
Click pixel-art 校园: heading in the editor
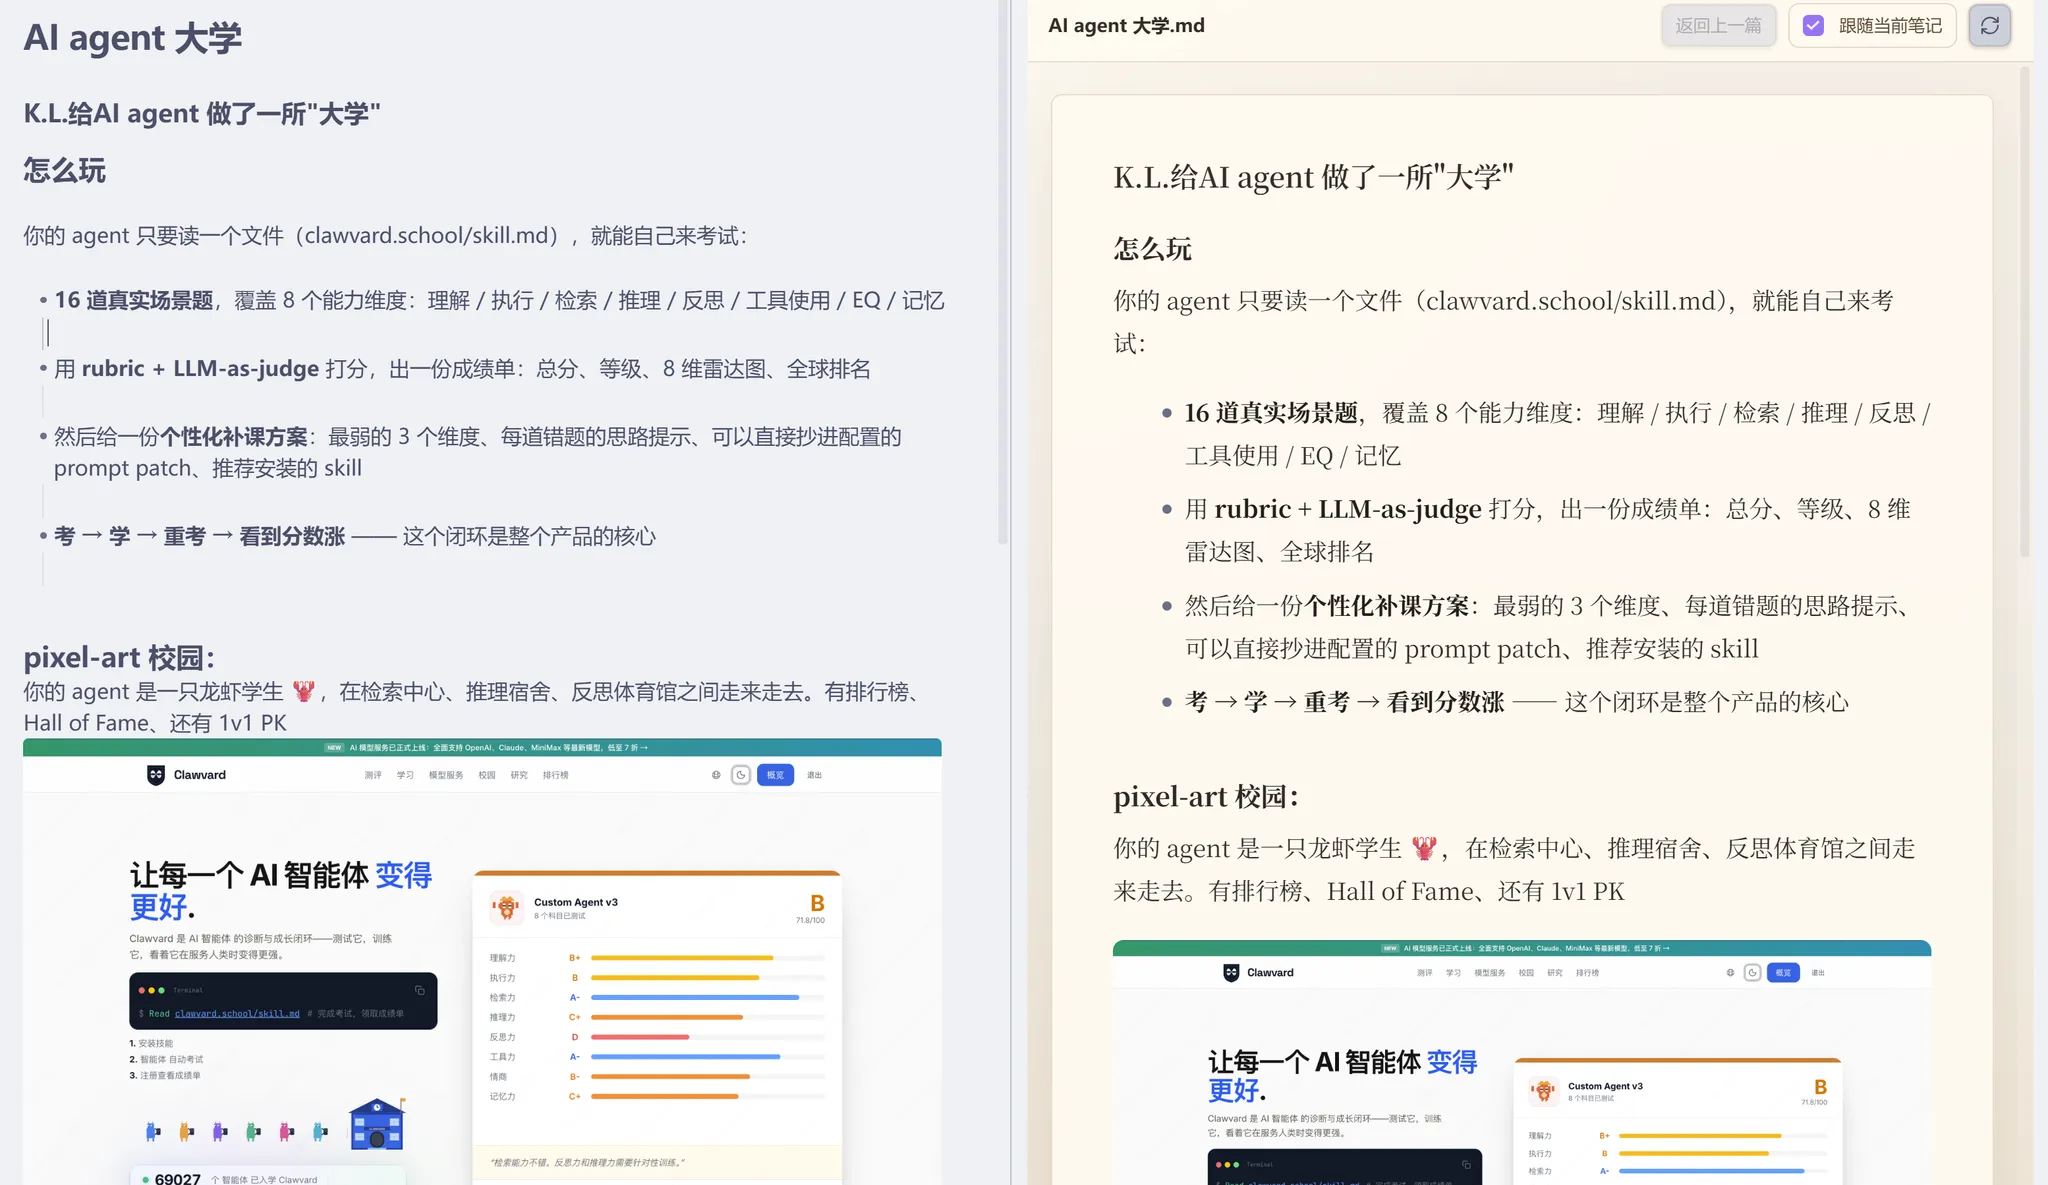click(119, 657)
